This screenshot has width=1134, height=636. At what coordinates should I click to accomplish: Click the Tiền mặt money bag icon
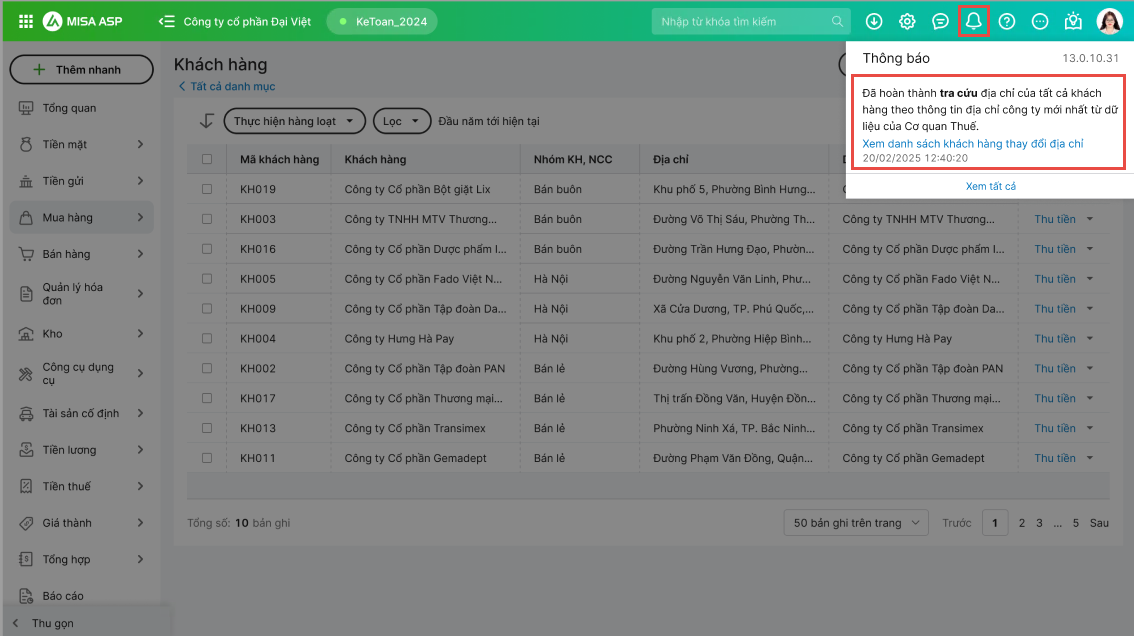point(26,144)
